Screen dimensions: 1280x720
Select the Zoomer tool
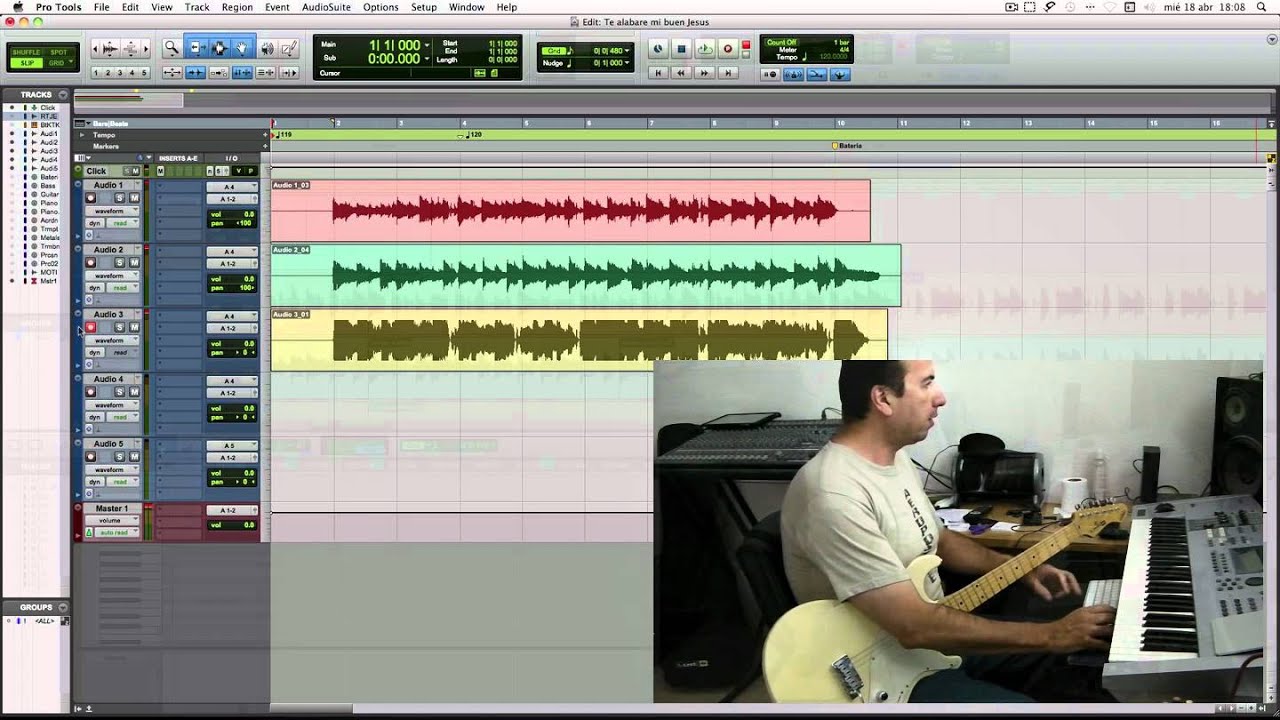pyautogui.click(x=171, y=47)
